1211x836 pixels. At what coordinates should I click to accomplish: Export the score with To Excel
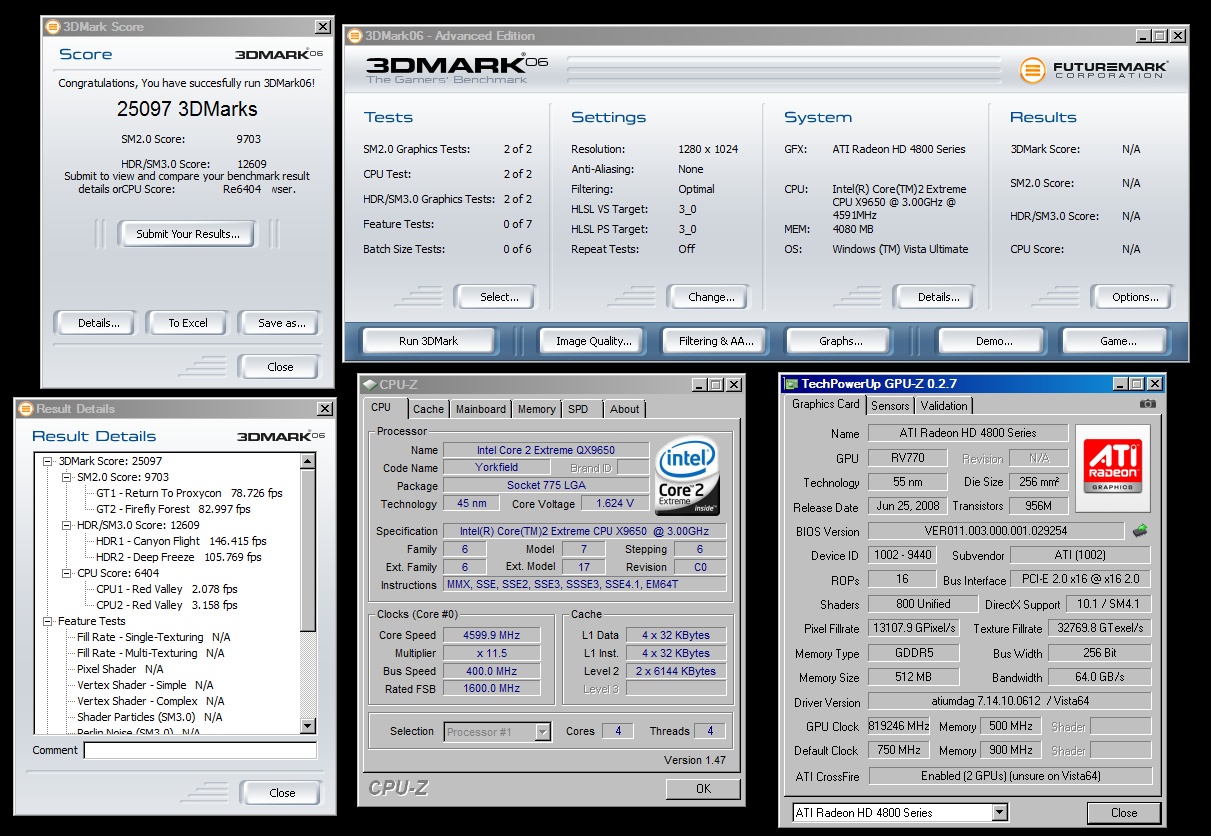(x=187, y=323)
